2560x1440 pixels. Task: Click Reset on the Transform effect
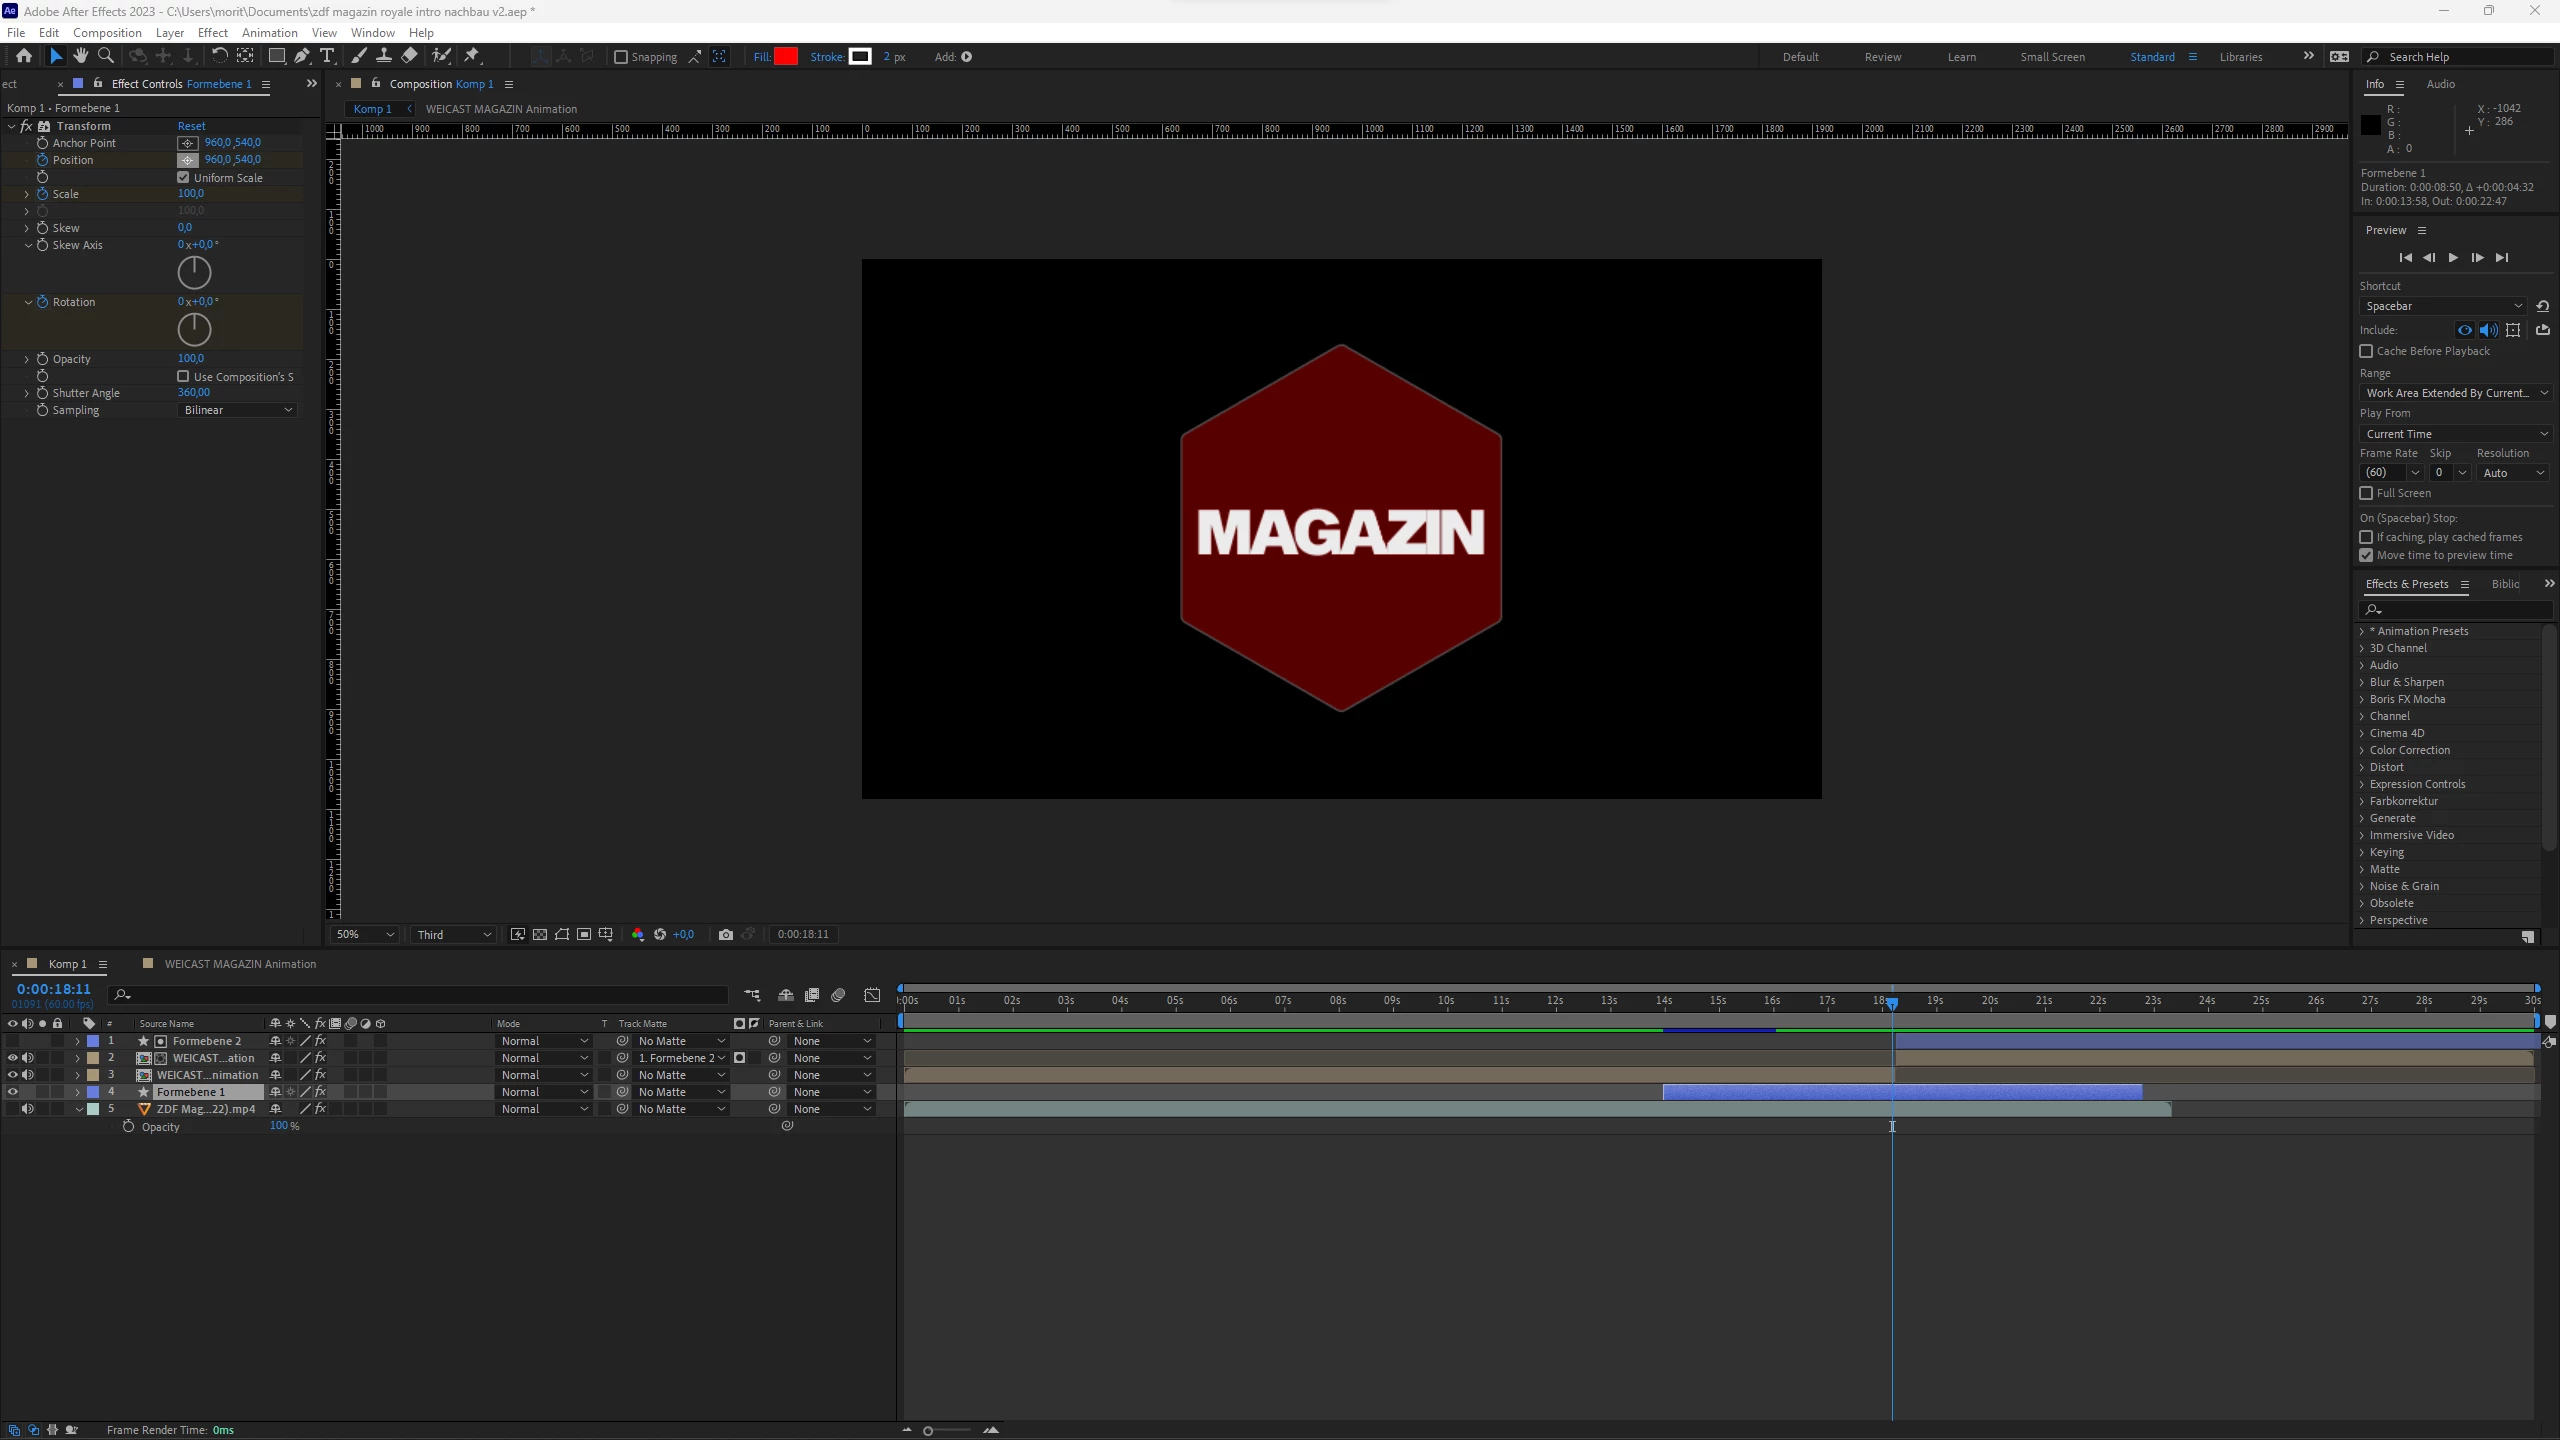[191, 126]
